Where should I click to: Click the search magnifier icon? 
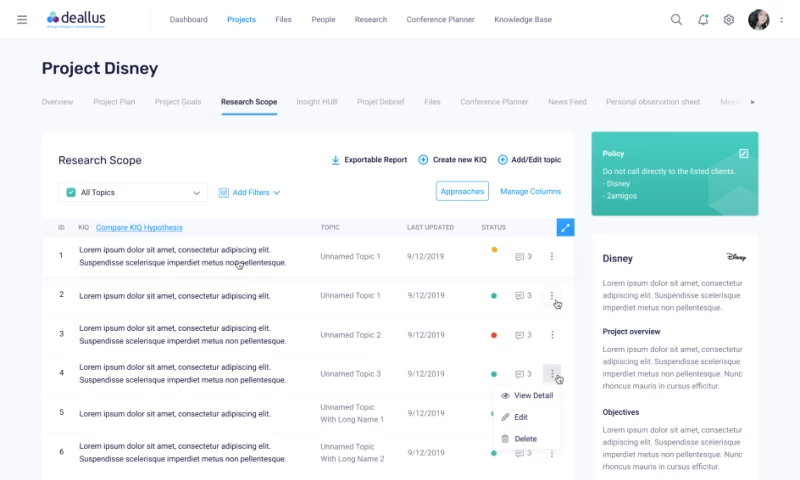click(676, 19)
